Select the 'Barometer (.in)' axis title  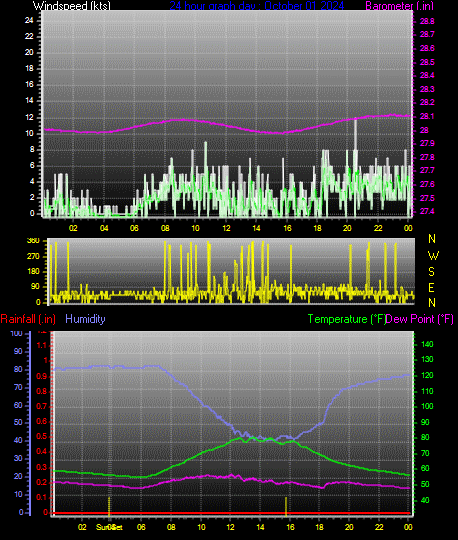tap(399, 6)
